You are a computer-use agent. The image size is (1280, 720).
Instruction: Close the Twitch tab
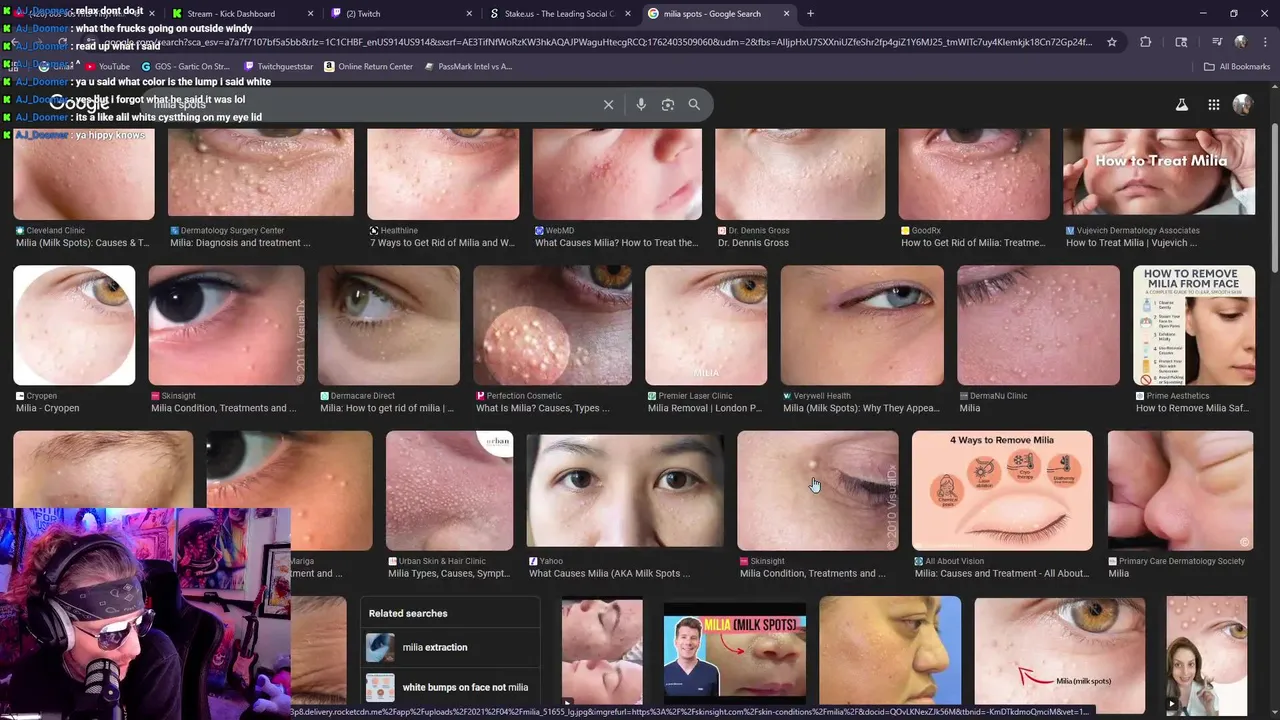point(469,14)
